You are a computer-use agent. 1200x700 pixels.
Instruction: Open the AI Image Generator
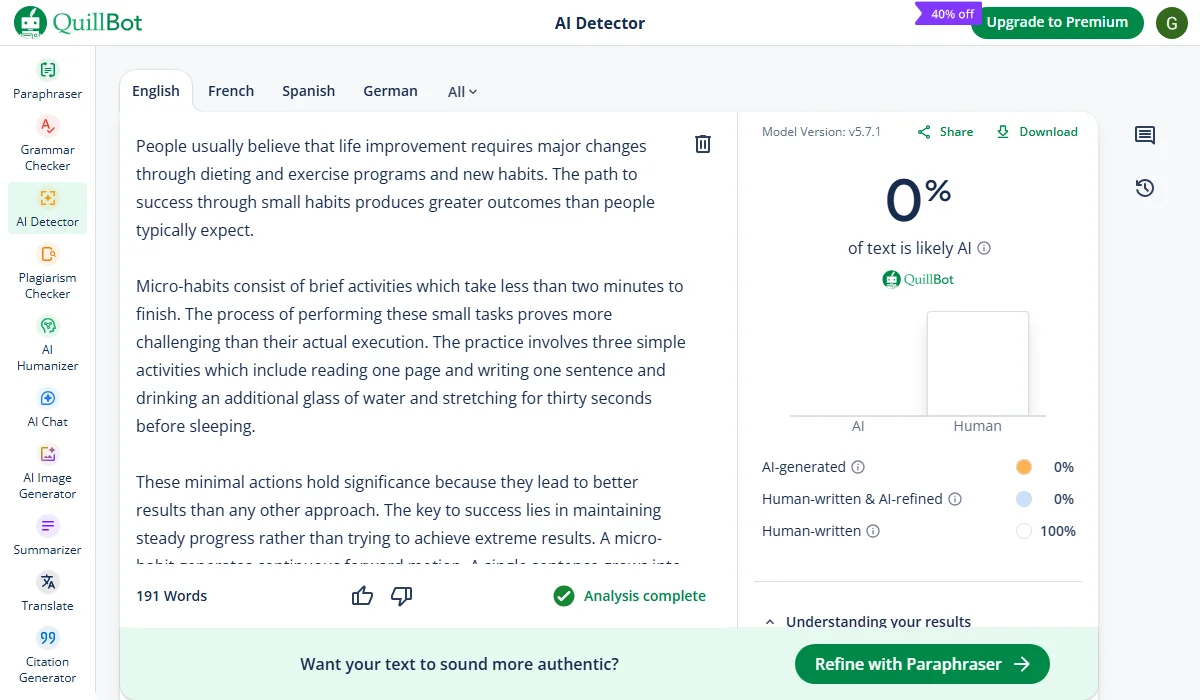click(47, 472)
